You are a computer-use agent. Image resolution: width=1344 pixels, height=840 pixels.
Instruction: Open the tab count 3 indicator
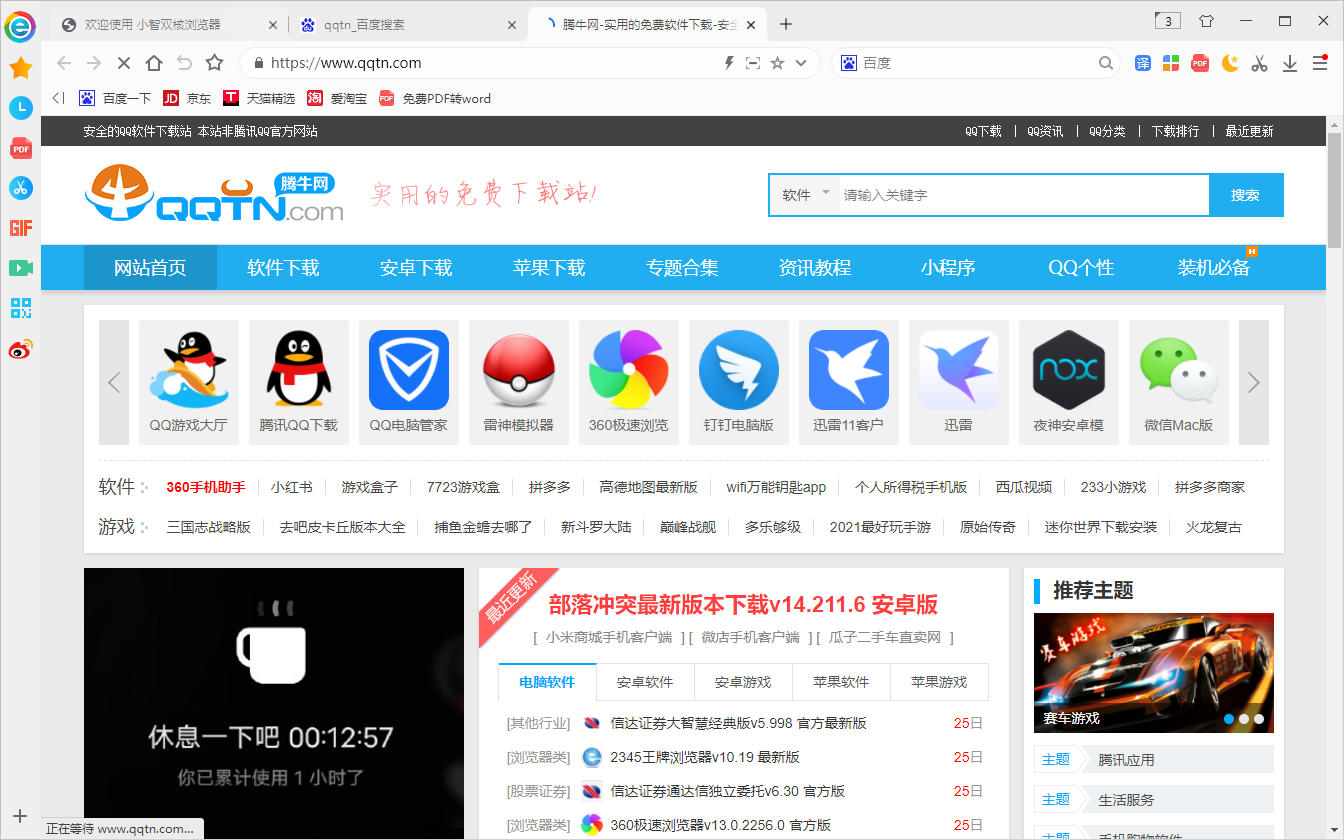[x=1168, y=20]
